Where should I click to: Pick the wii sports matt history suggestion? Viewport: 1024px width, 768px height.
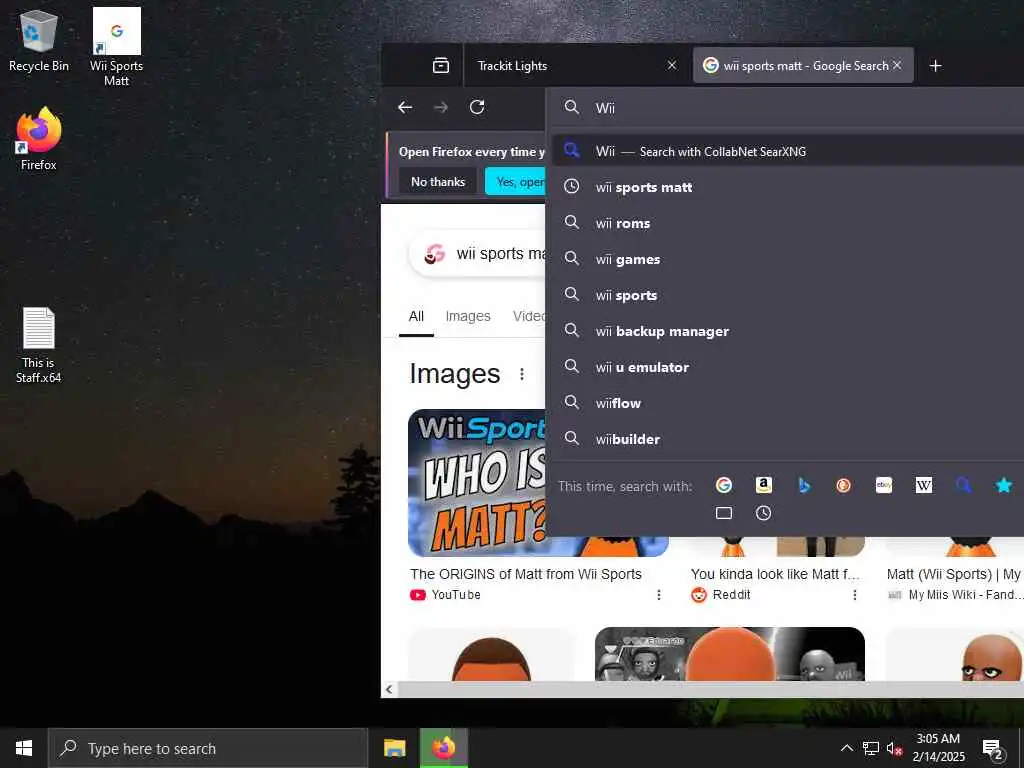tap(788, 187)
